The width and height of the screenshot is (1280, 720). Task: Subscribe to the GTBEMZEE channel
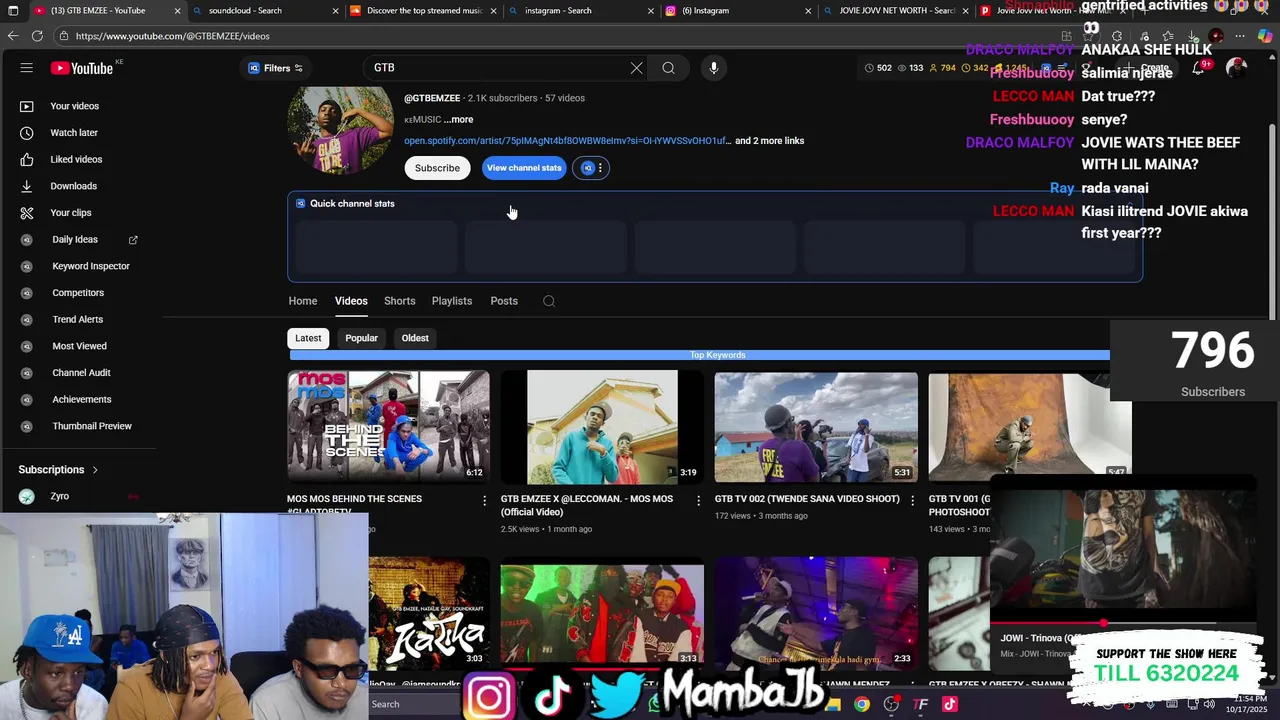click(437, 168)
